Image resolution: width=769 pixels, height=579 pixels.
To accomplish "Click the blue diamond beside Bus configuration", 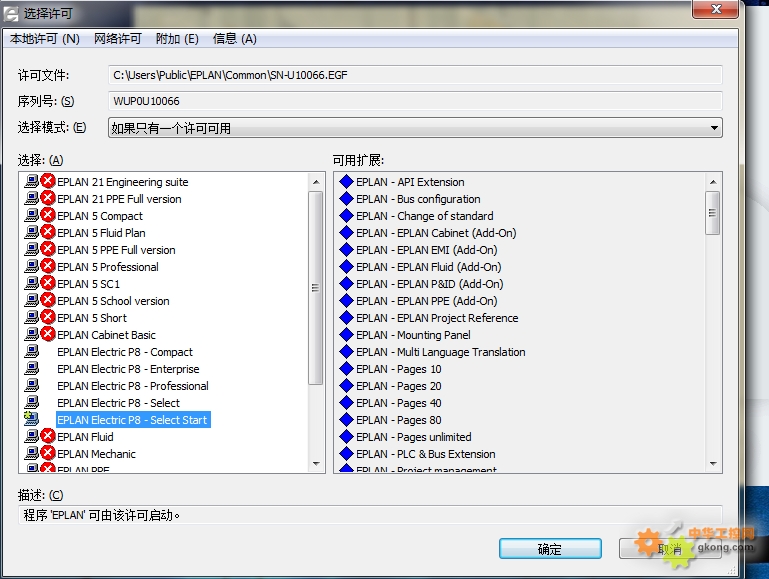I will [x=346, y=199].
